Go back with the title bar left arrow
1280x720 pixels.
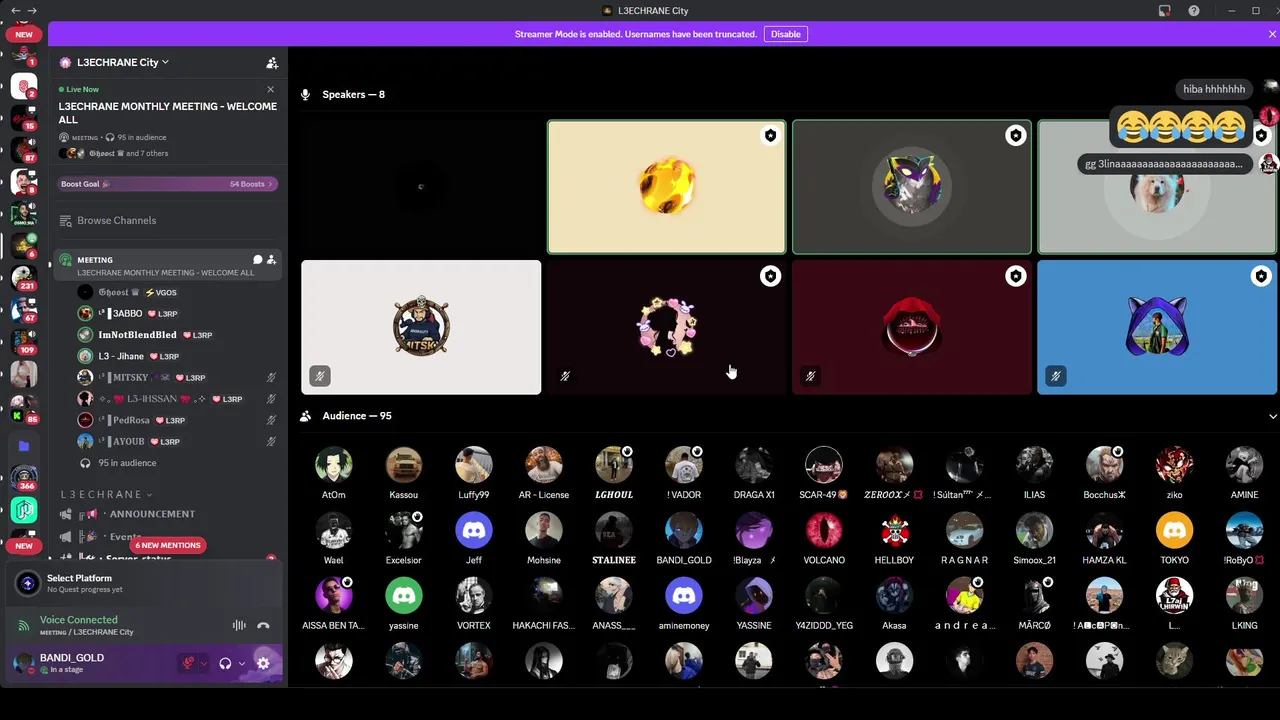click(15, 10)
